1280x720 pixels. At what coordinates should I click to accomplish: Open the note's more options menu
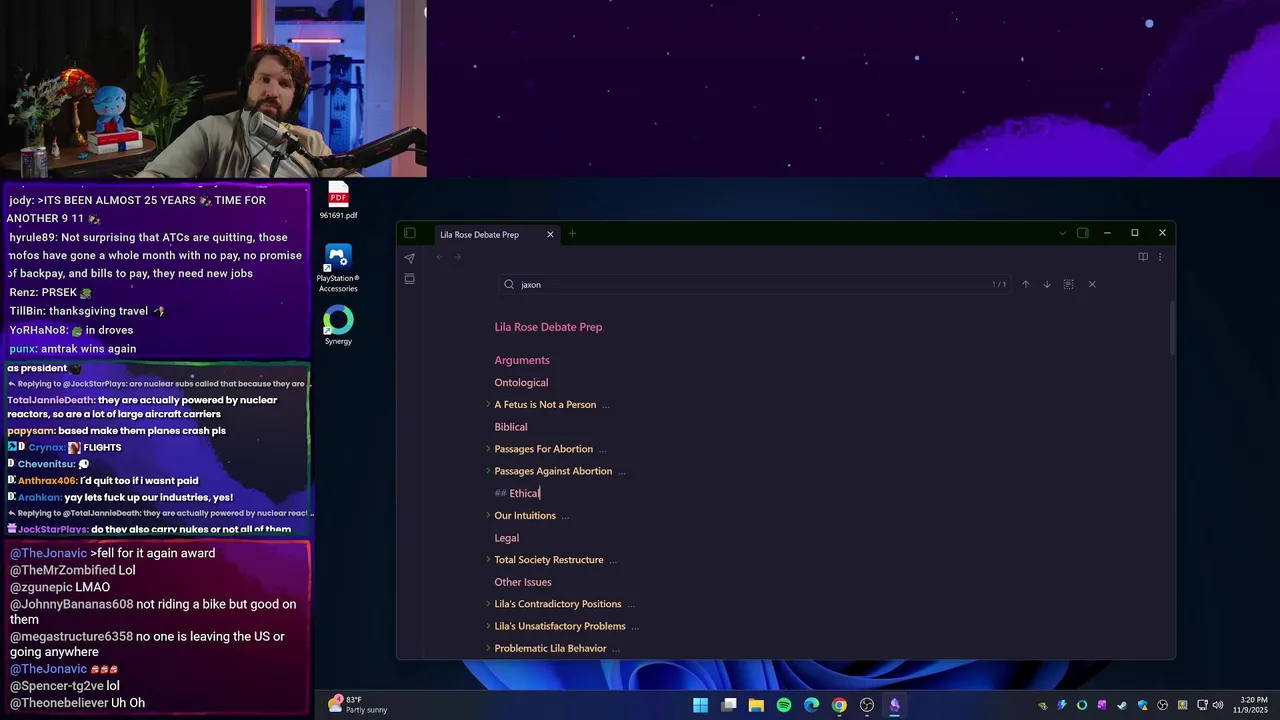point(1160,257)
